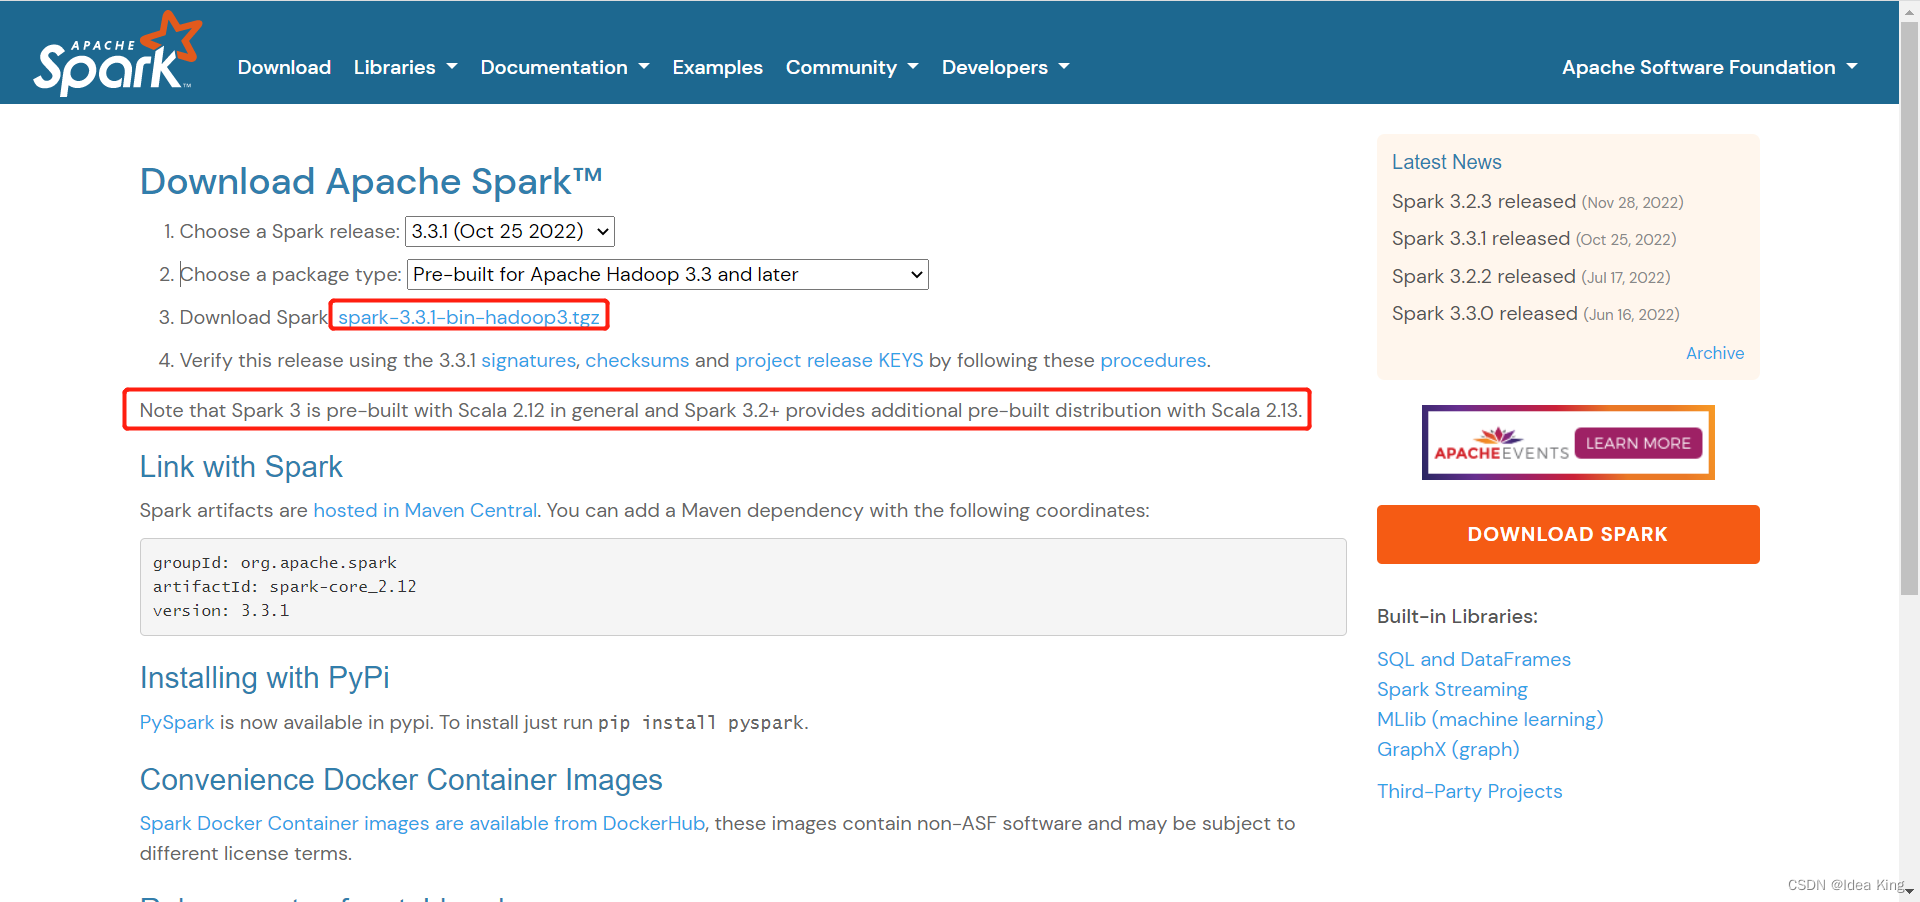Click the Apache Events banner
This screenshot has width=1920, height=902.
[1568, 442]
